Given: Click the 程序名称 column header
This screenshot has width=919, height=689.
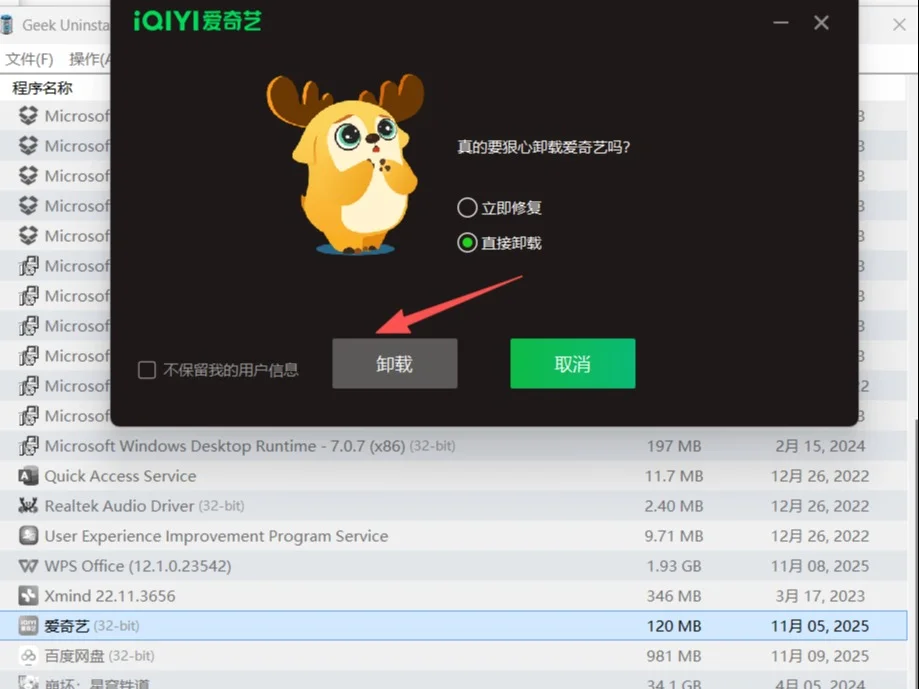Looking at the screenshot, I should pos(40,87).
